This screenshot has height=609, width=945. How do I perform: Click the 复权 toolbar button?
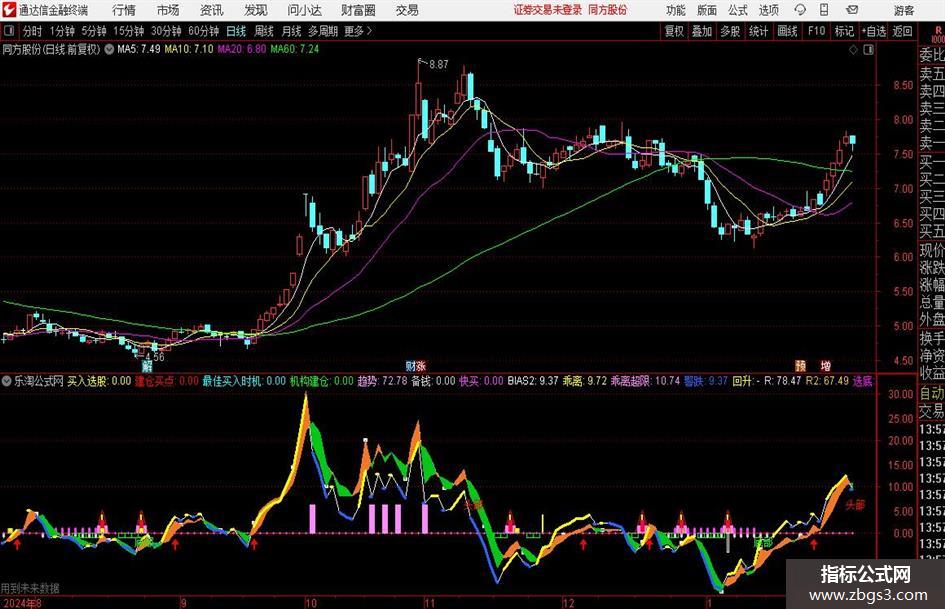click(674, 31)
